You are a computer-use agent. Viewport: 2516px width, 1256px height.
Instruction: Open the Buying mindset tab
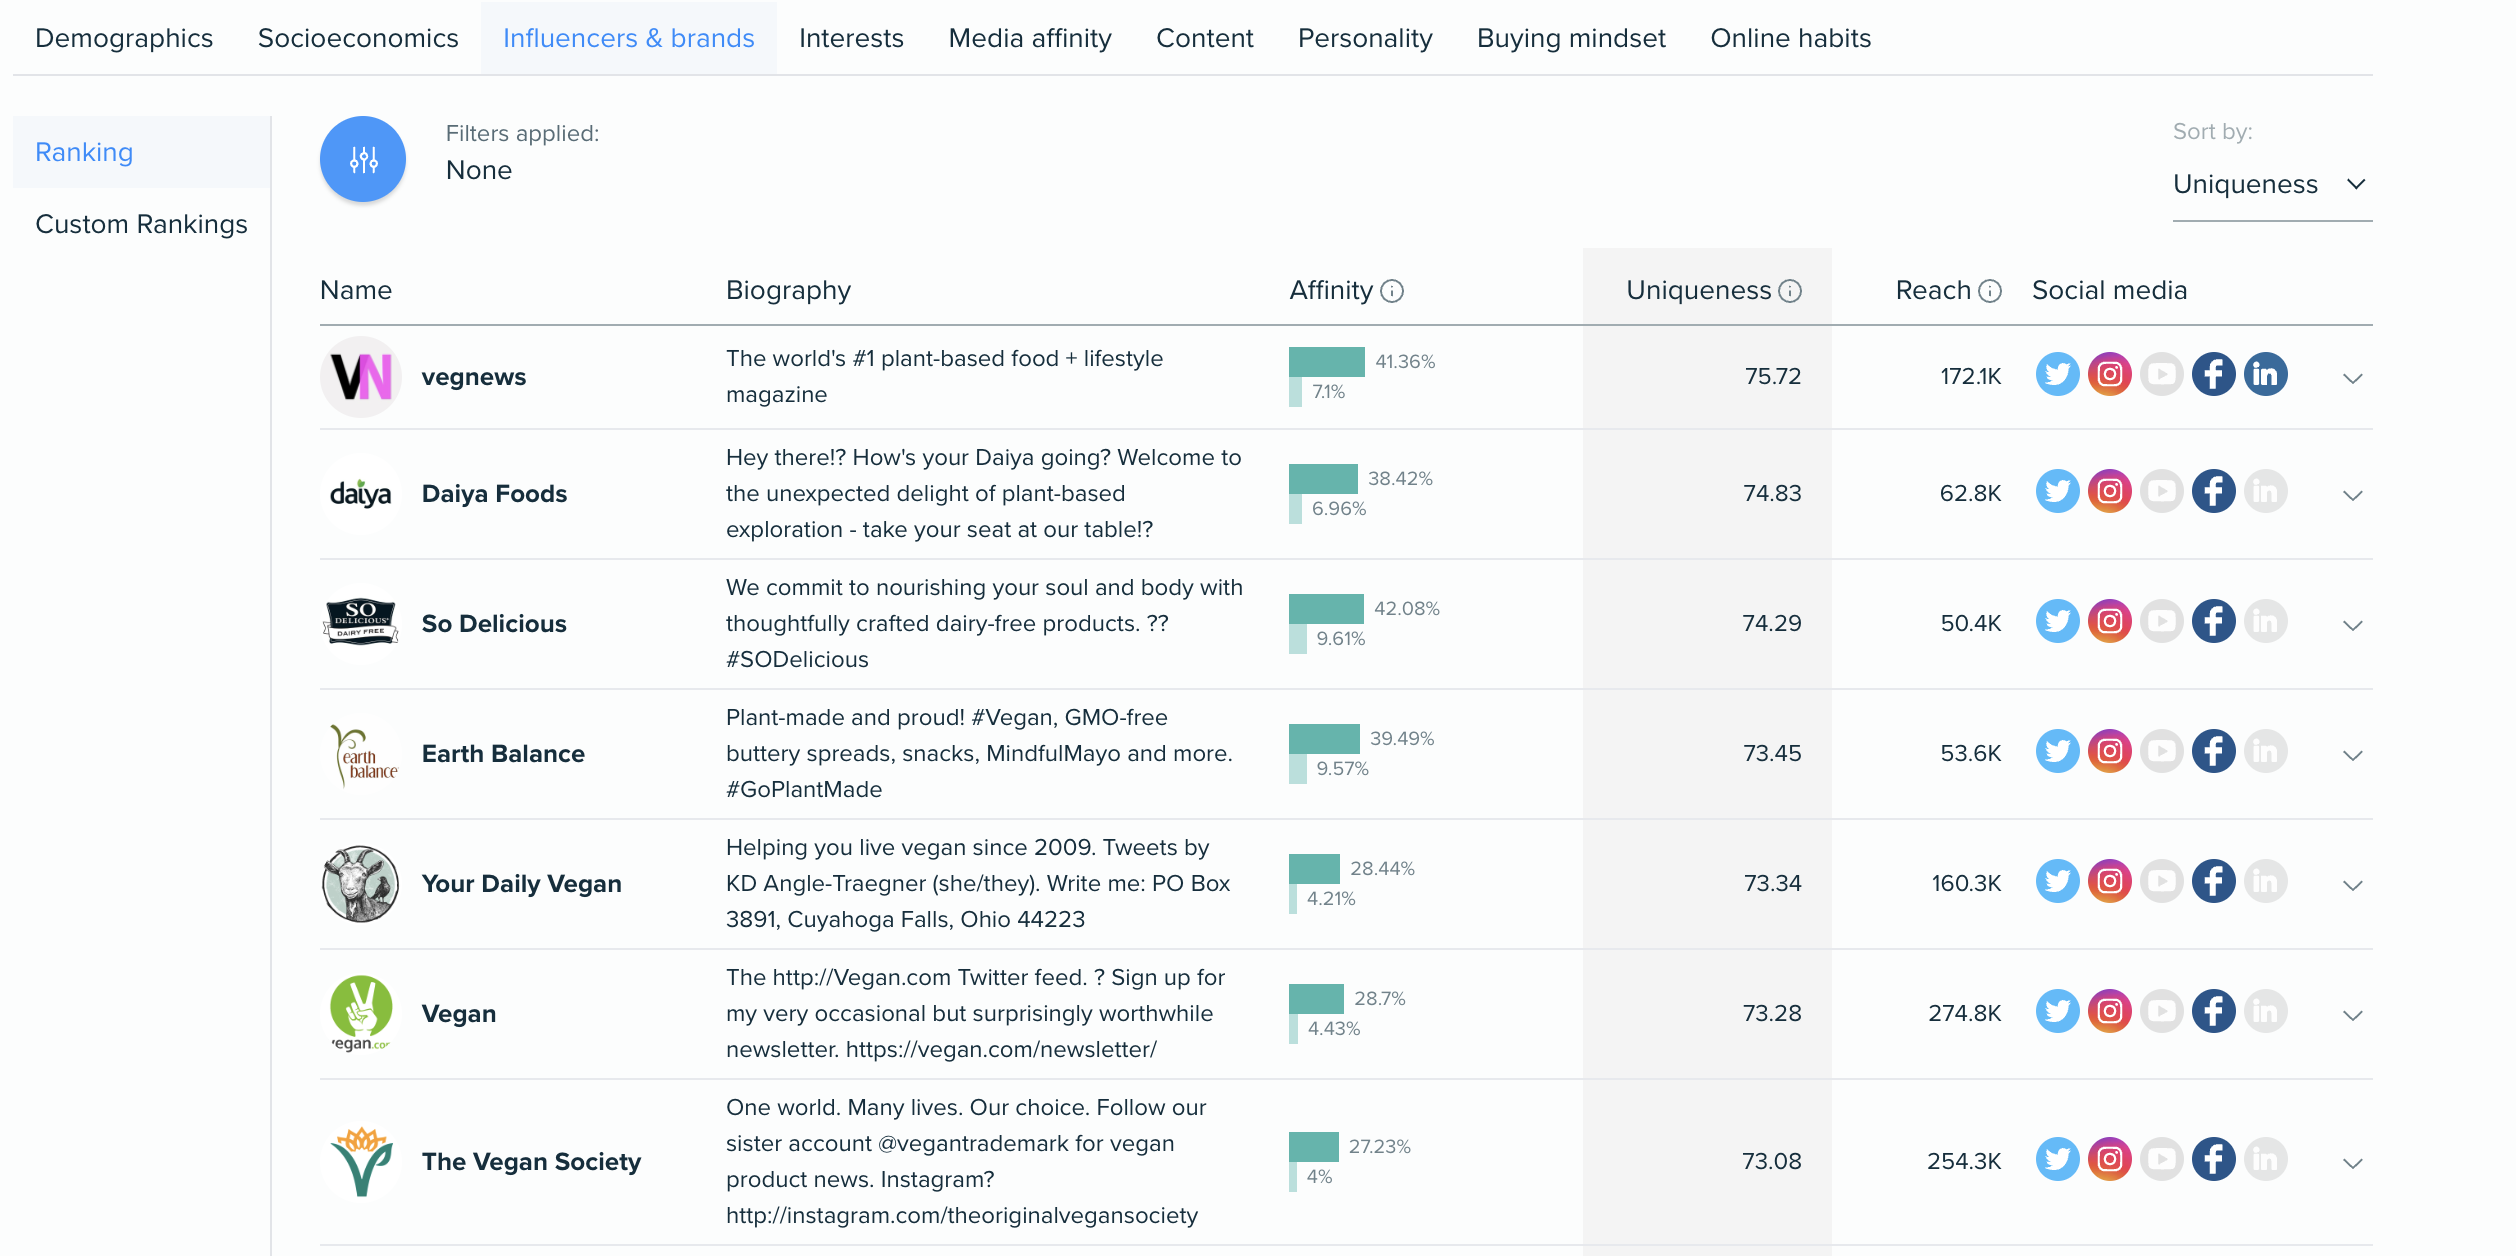(x=1571, y=38)
